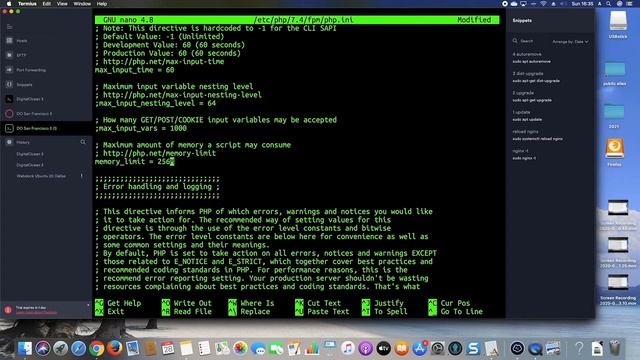Click the trial expiration notice icon
Viewport: 640px width, 360px height.
pos(8,310)
